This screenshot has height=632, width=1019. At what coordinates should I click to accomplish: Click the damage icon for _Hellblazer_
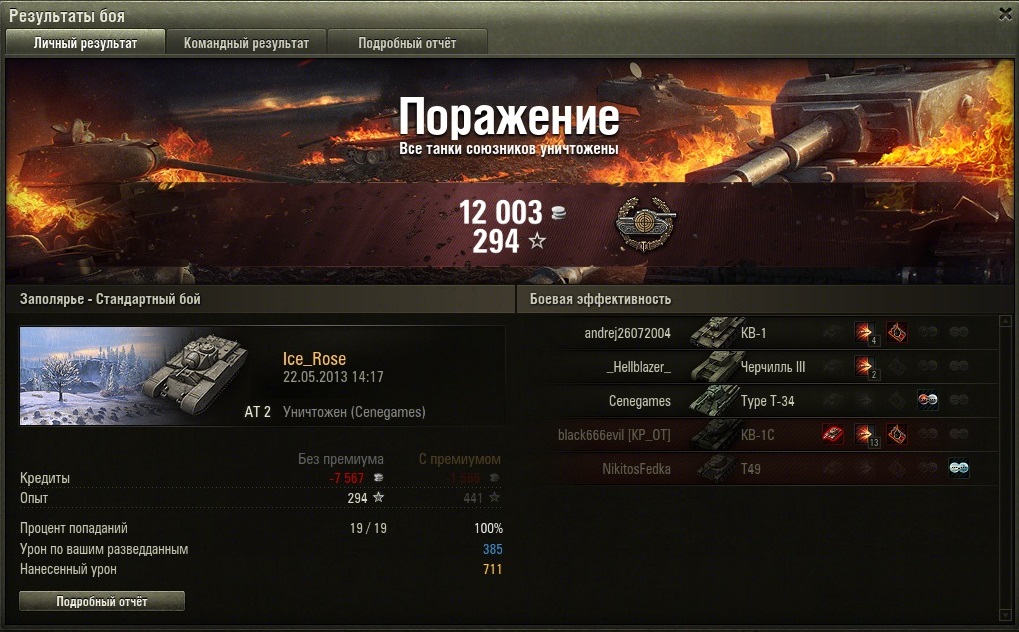coord(865,367)
